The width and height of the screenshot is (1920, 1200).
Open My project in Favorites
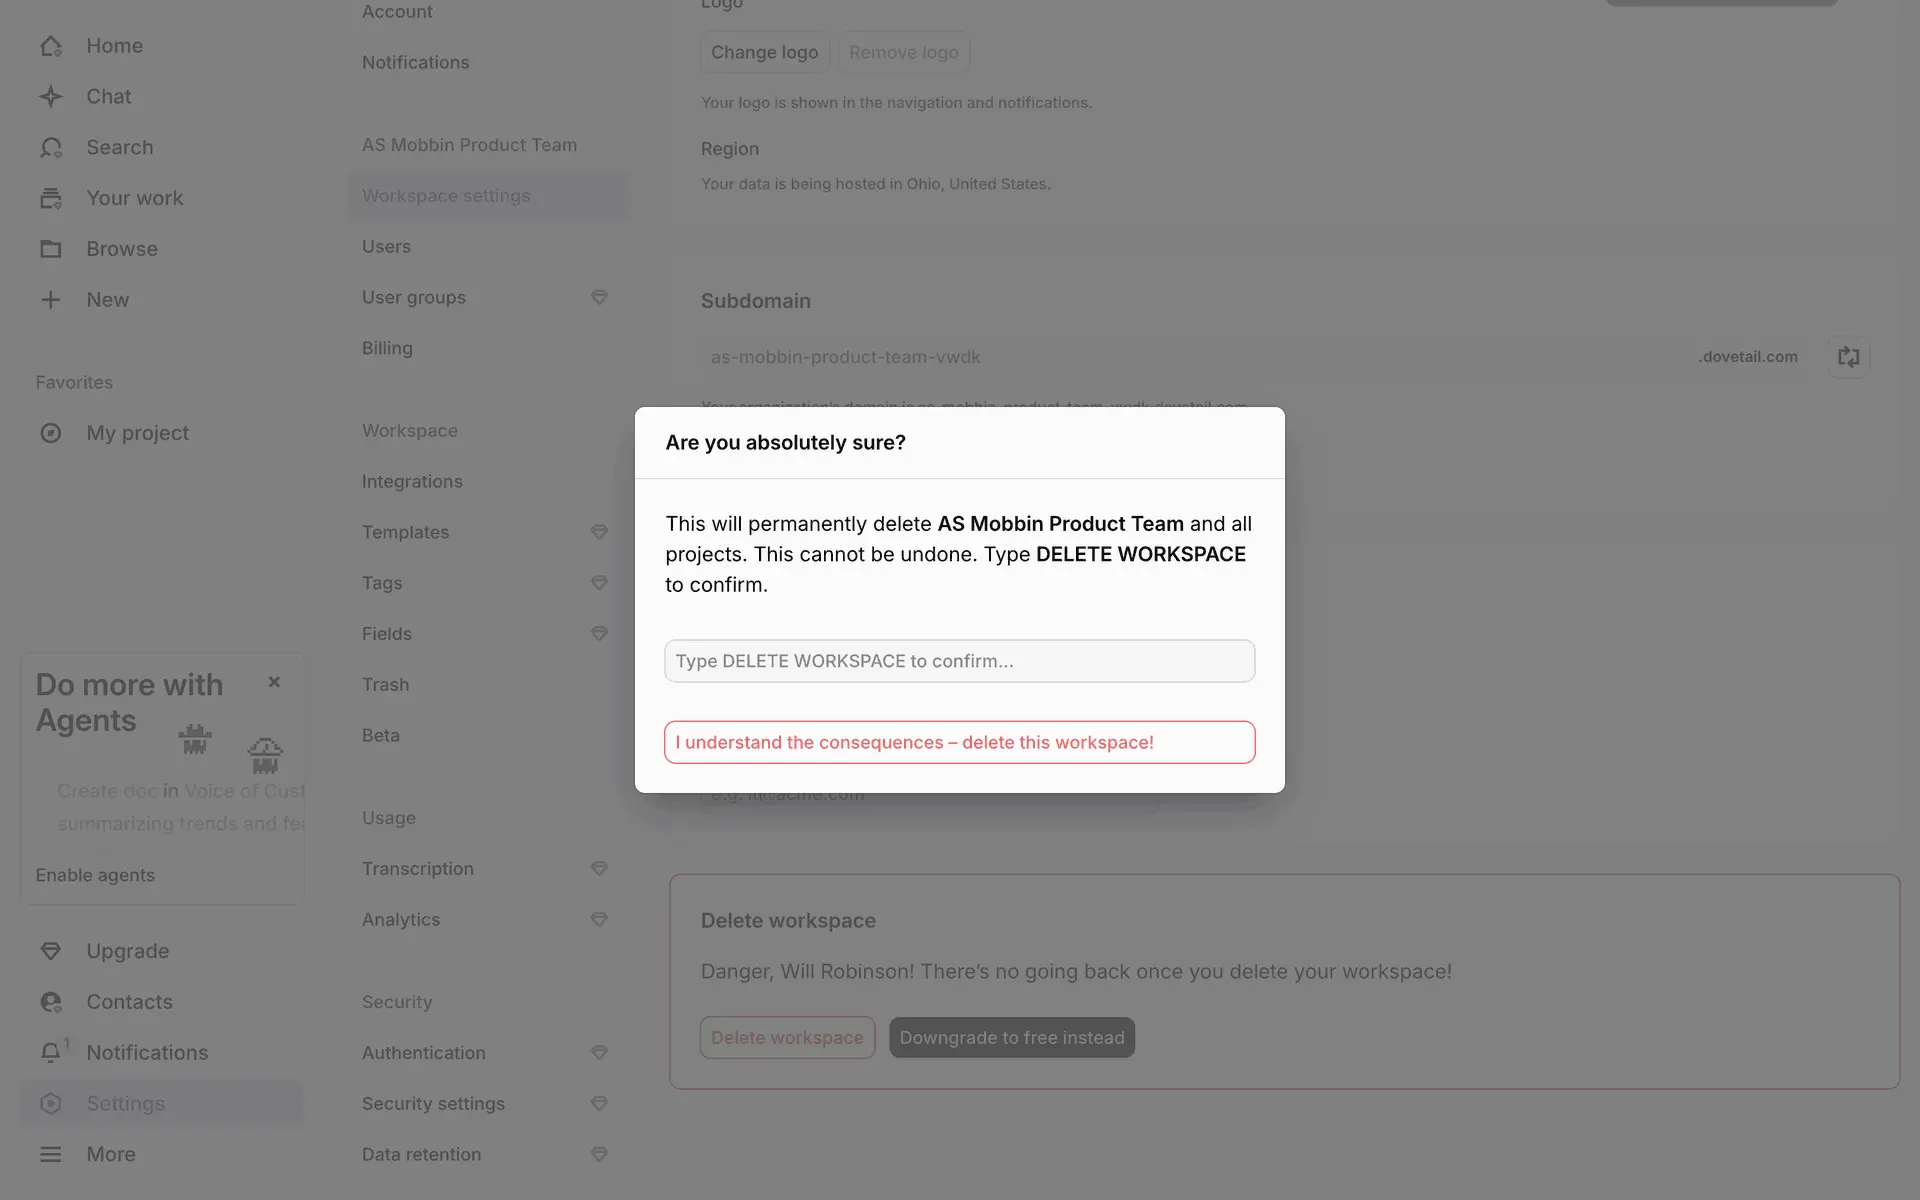137,433
